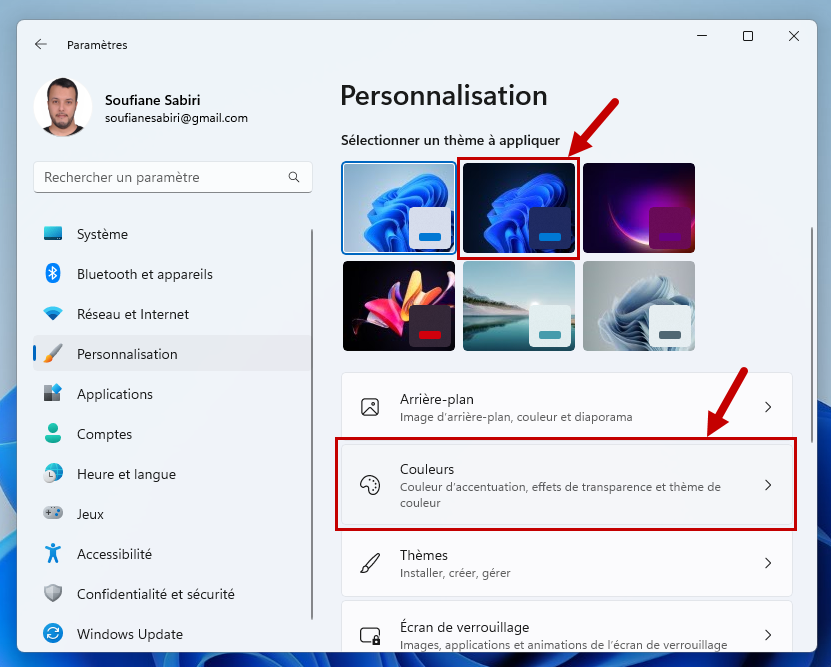The width and height of the screenshot is (831, 667).
Task: Click the email soufianesabiri@gmail.com
Action: [x=176, y=118]
